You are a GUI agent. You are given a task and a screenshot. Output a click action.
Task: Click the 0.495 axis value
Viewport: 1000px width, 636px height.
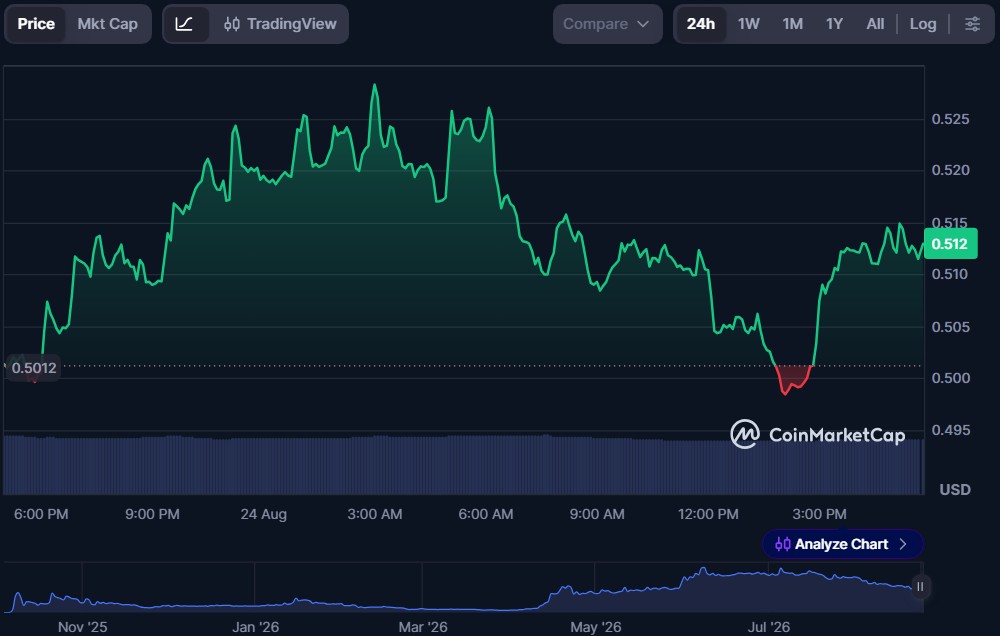click(950, 430)
